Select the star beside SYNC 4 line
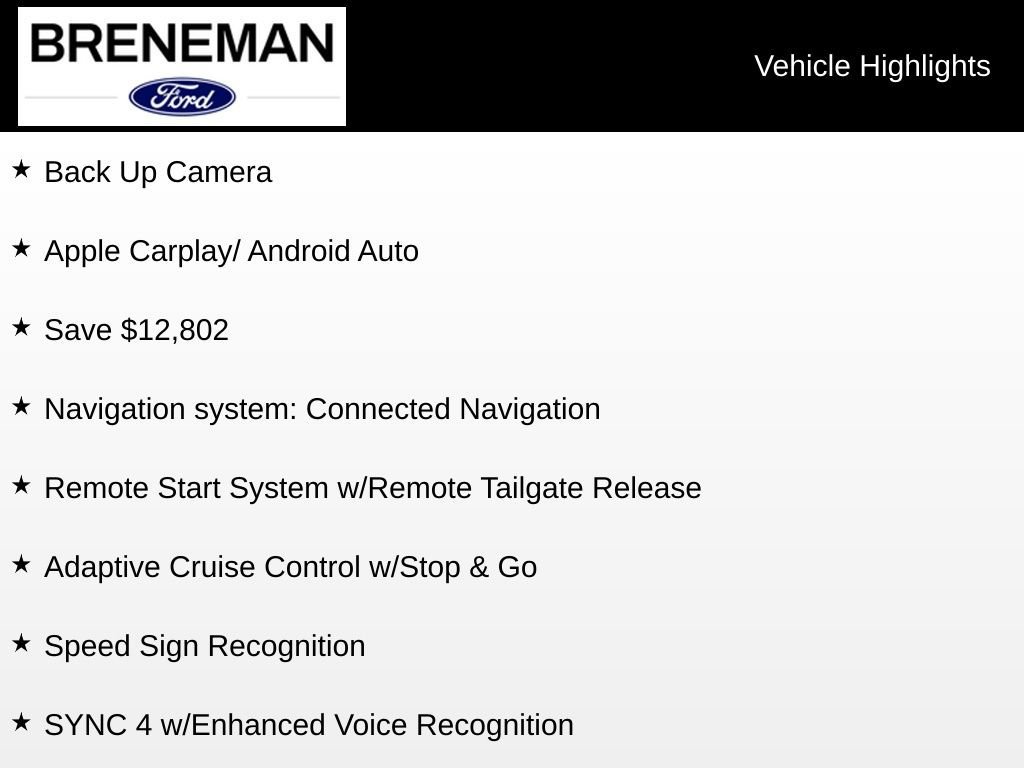 21,722
